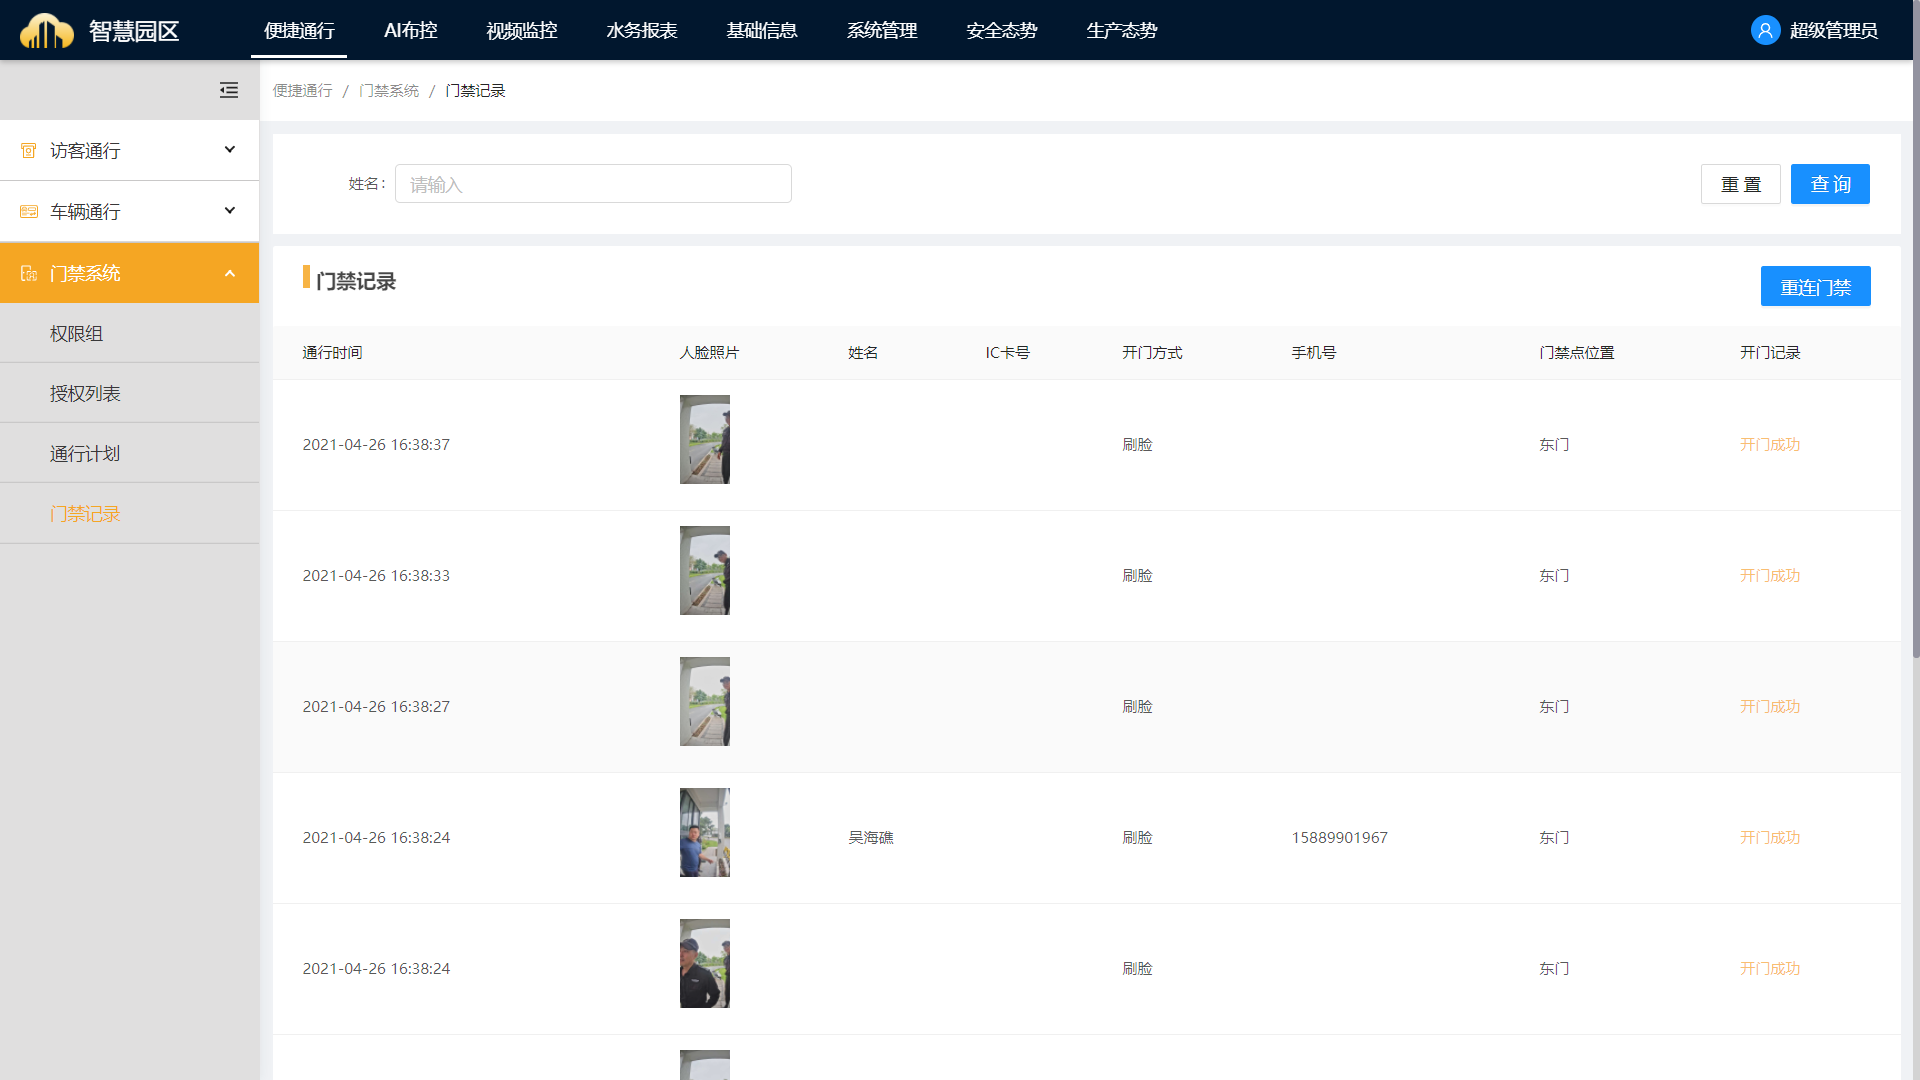Expand the 车辆通行 chevron
The width and height of the screenshot is (1920, 1080).
point(230,211)
